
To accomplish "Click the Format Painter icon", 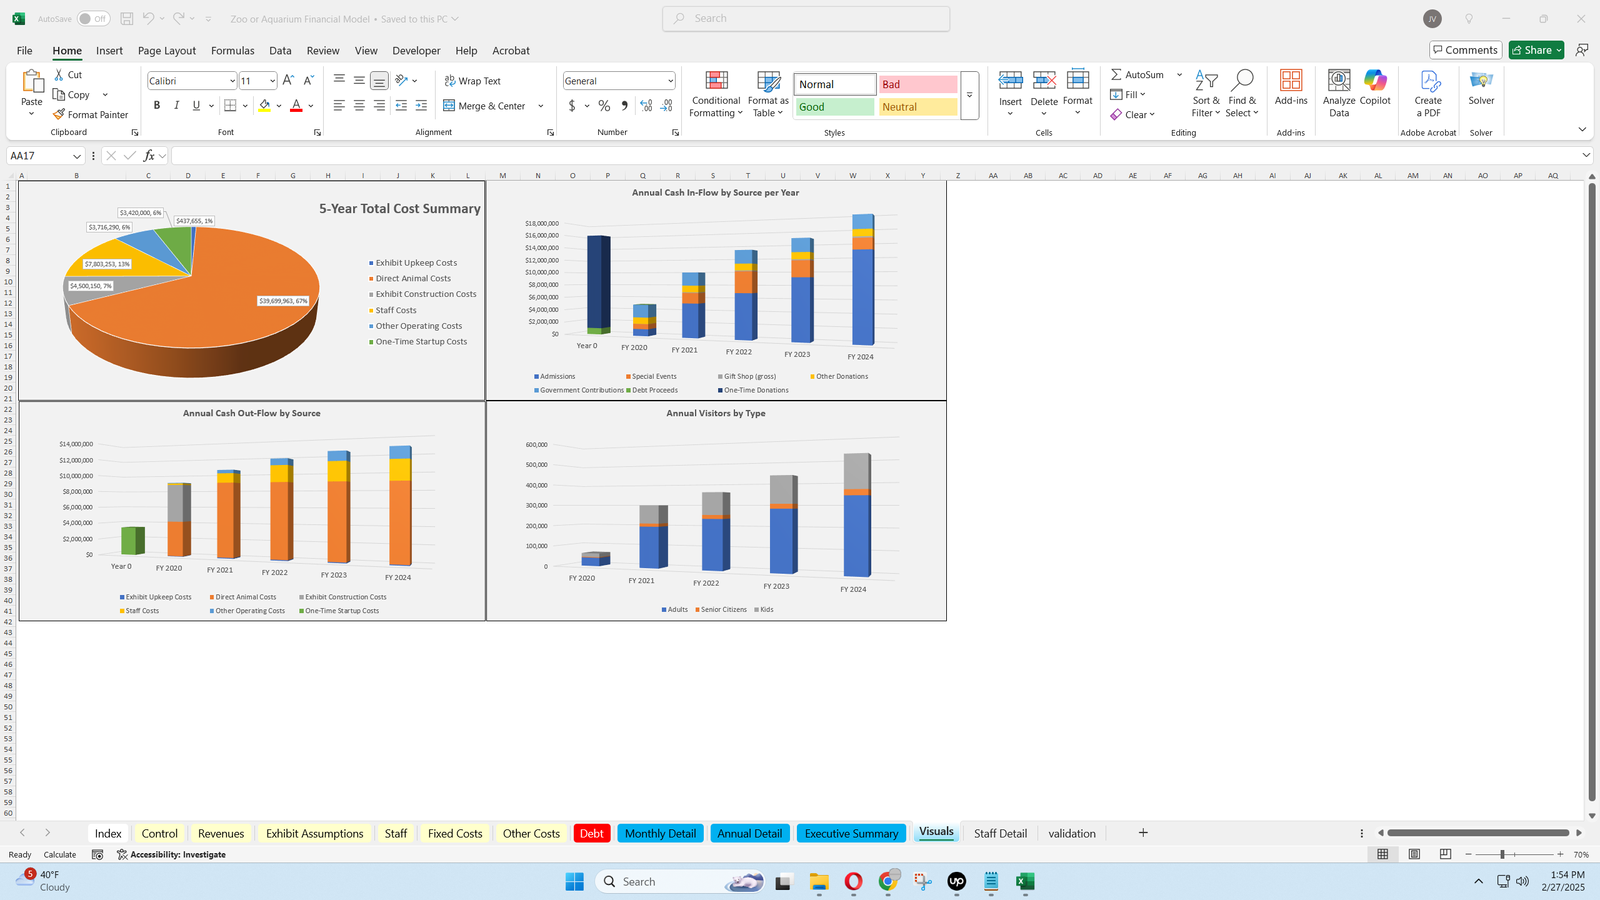I will click(60, 115).
